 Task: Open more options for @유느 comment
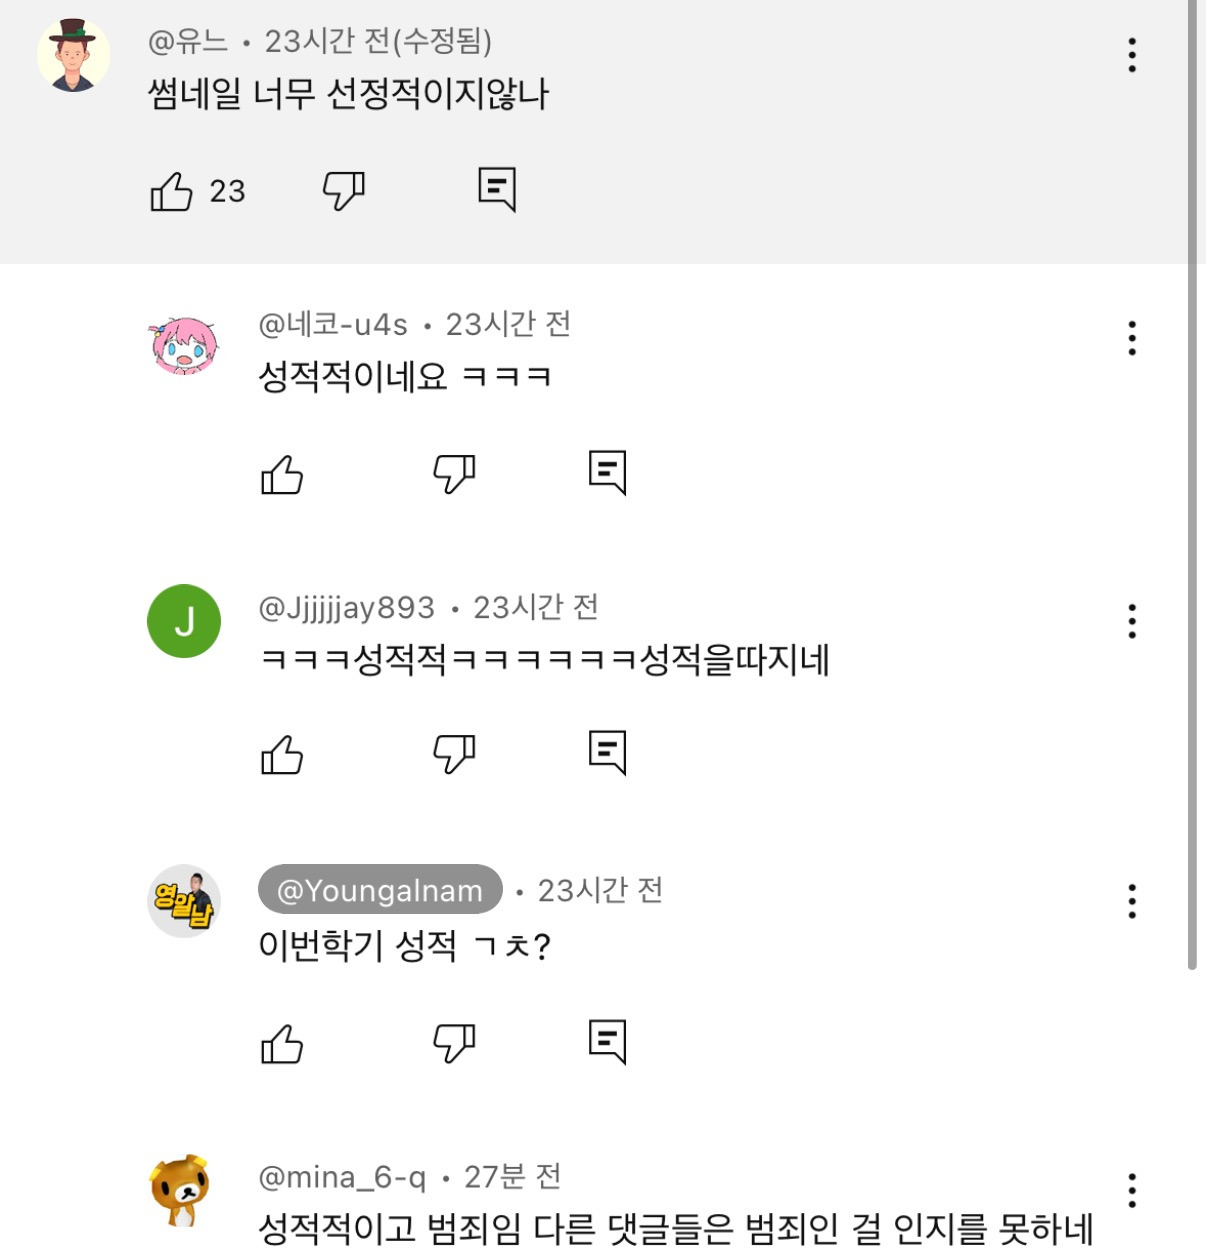point(1132,55)
